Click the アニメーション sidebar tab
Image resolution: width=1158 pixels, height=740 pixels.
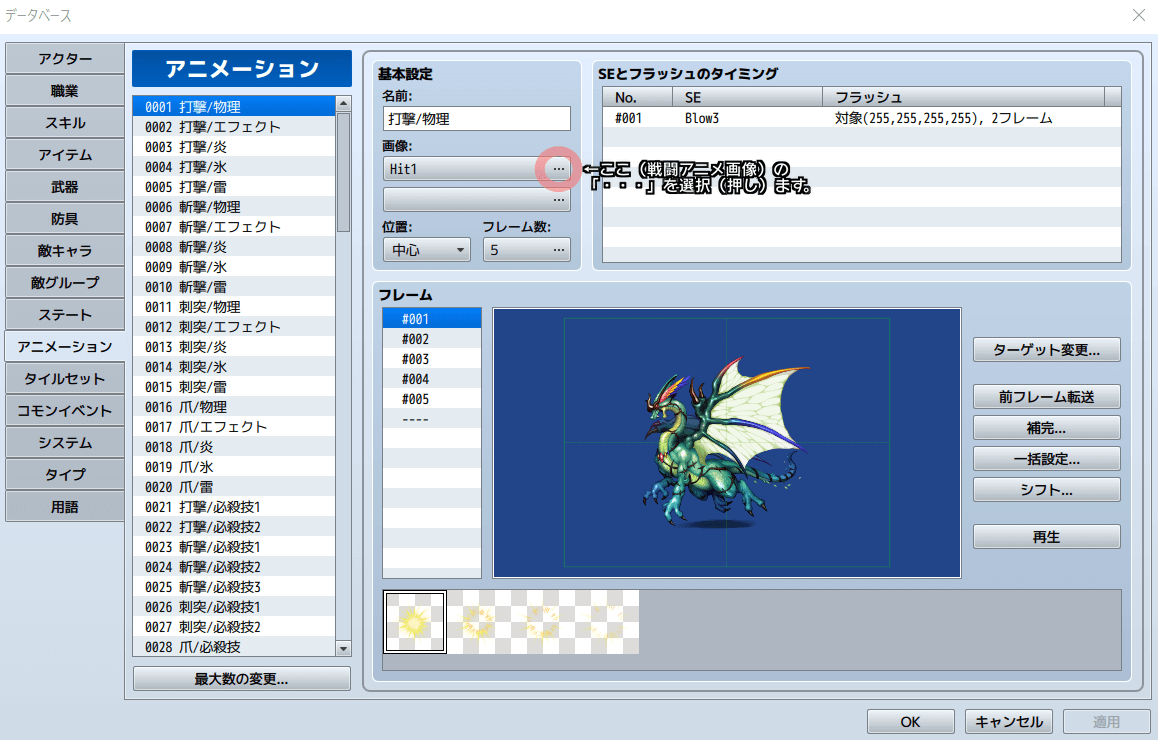pos(65,346)
